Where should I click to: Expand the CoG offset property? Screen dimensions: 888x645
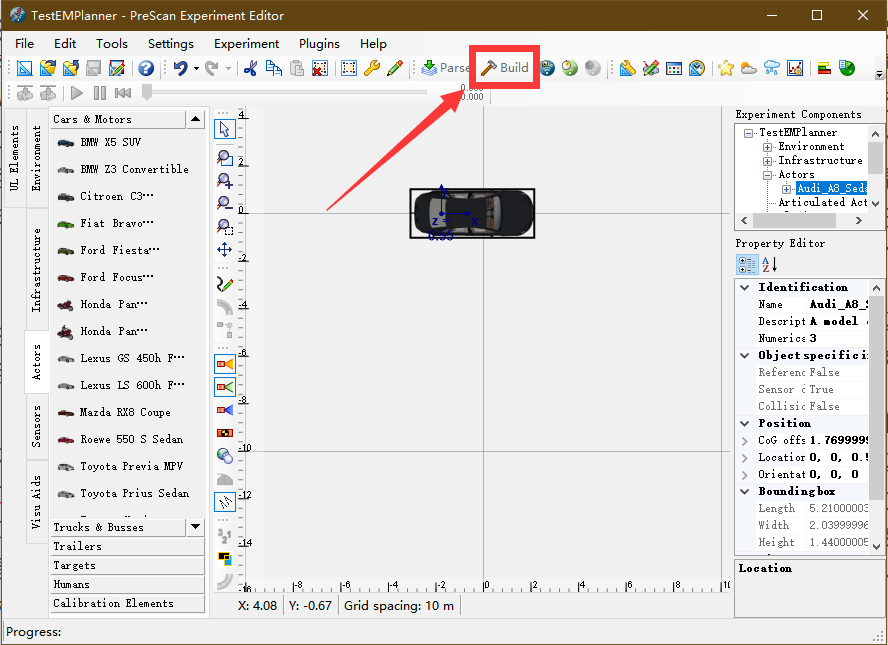[x=745, y=441]
